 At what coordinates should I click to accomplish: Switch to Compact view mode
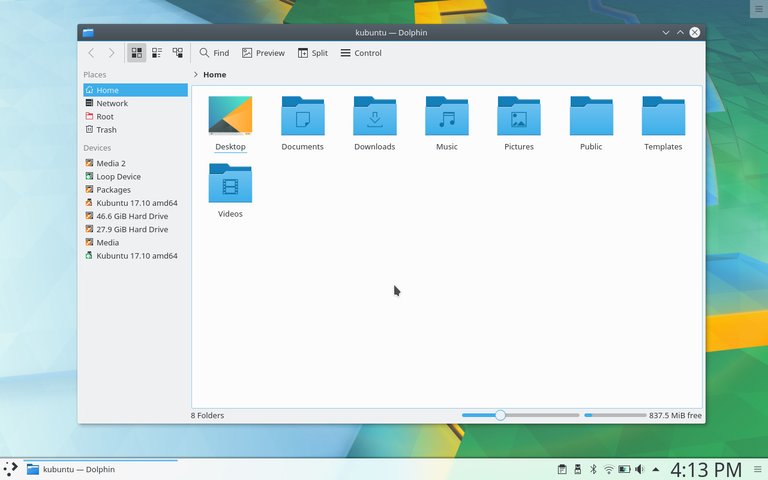(x=157, y=53)
